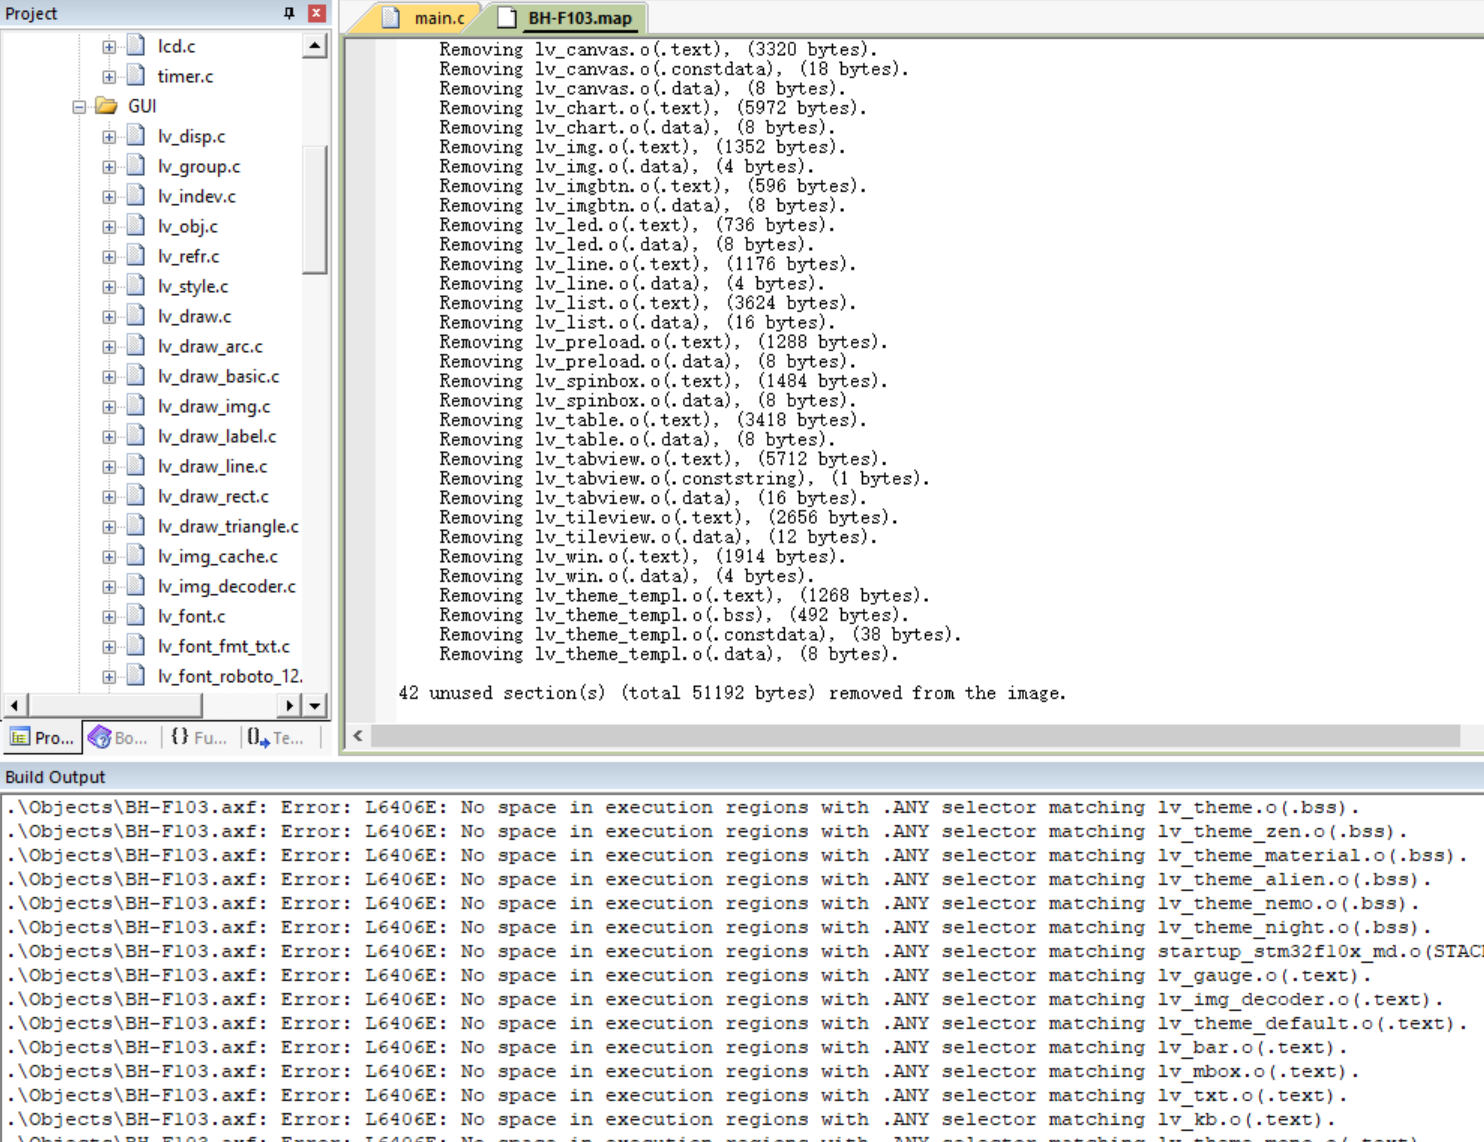Click the project tree scroll-up arrow
The height and width of the screenshot is (1142, 1484).
315,46
